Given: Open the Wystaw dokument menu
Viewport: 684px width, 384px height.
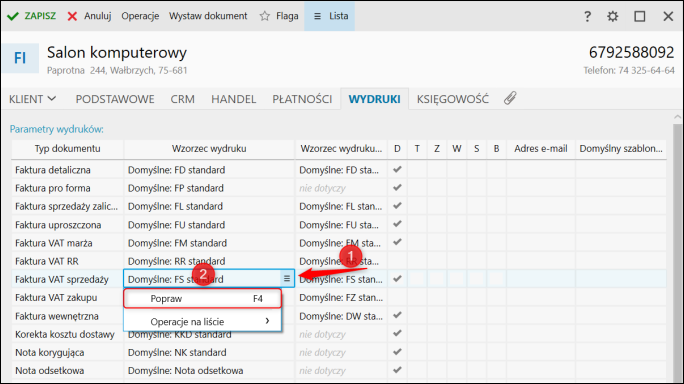Looking at the screenshot, I should pos(208,16).
